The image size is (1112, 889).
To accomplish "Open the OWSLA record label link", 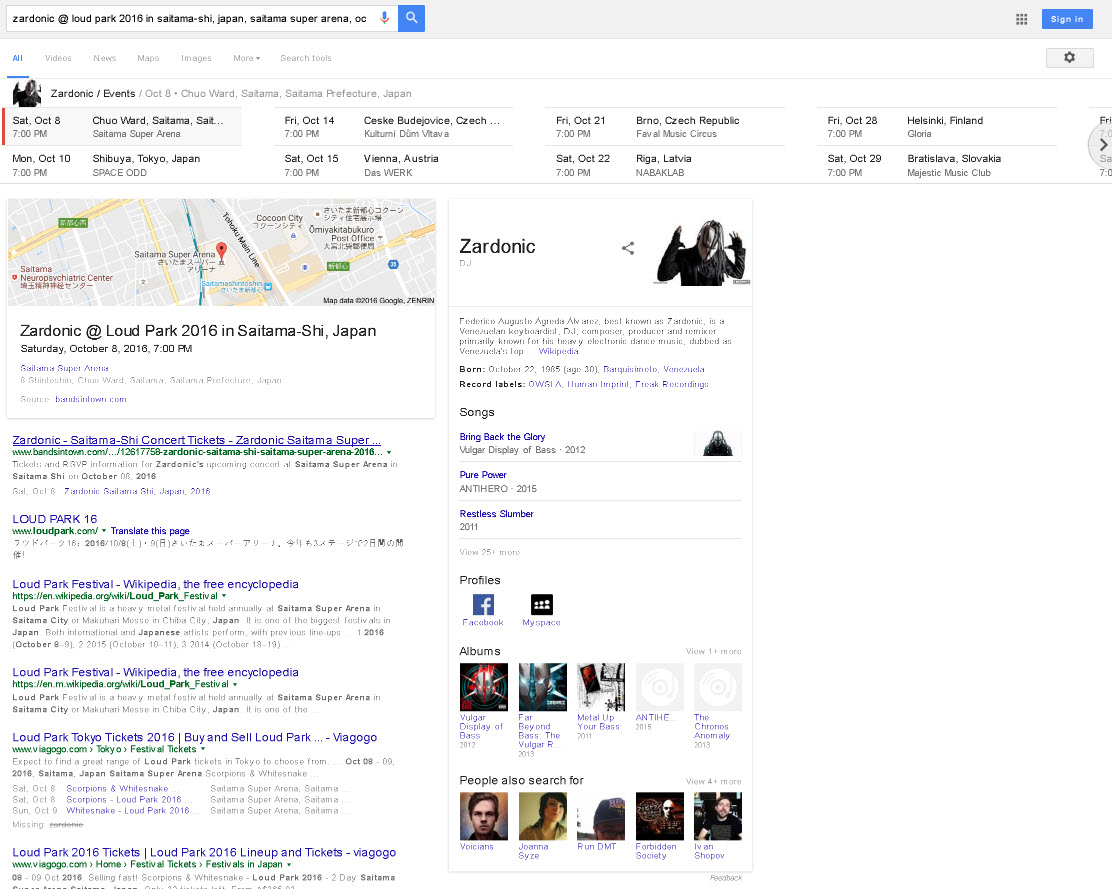I will tap(545, 384).
